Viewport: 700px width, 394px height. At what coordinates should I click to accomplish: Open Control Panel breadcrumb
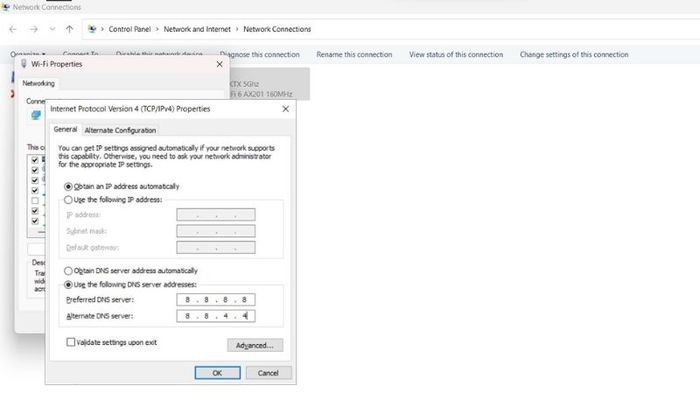(129, 29)
